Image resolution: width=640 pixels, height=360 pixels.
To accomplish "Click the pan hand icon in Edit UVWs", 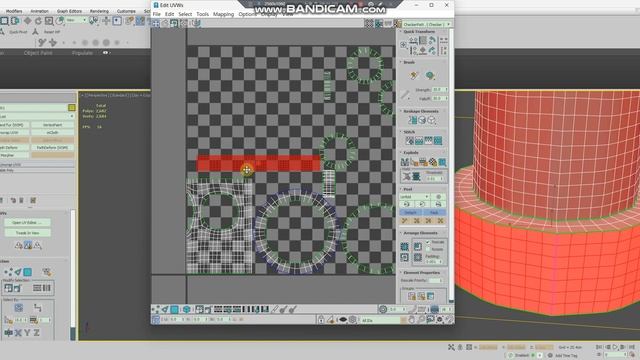I will pyautogui.click(x=411, y=320).
